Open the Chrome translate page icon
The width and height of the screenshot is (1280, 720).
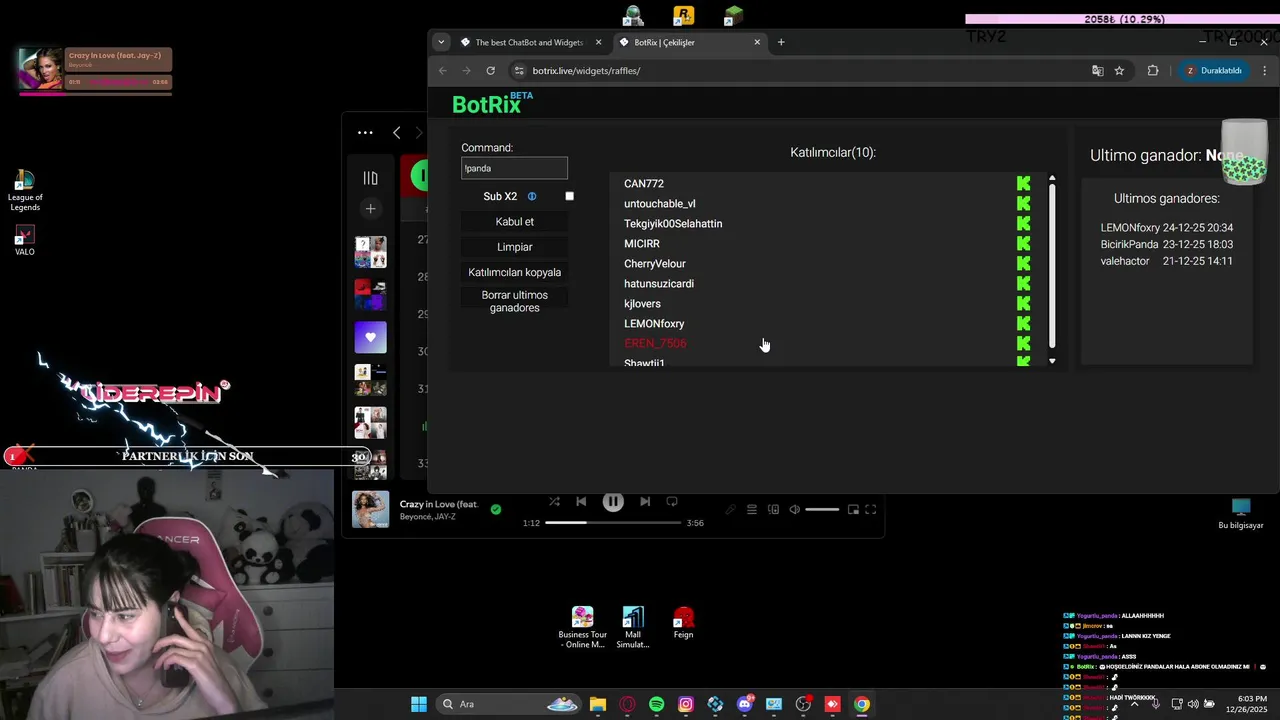1098,71
